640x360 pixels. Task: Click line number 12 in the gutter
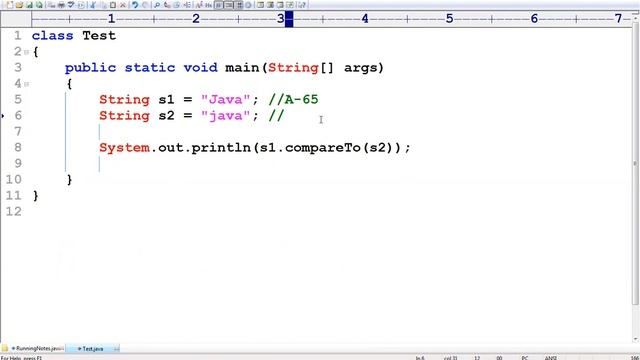(x=13, y=211)
